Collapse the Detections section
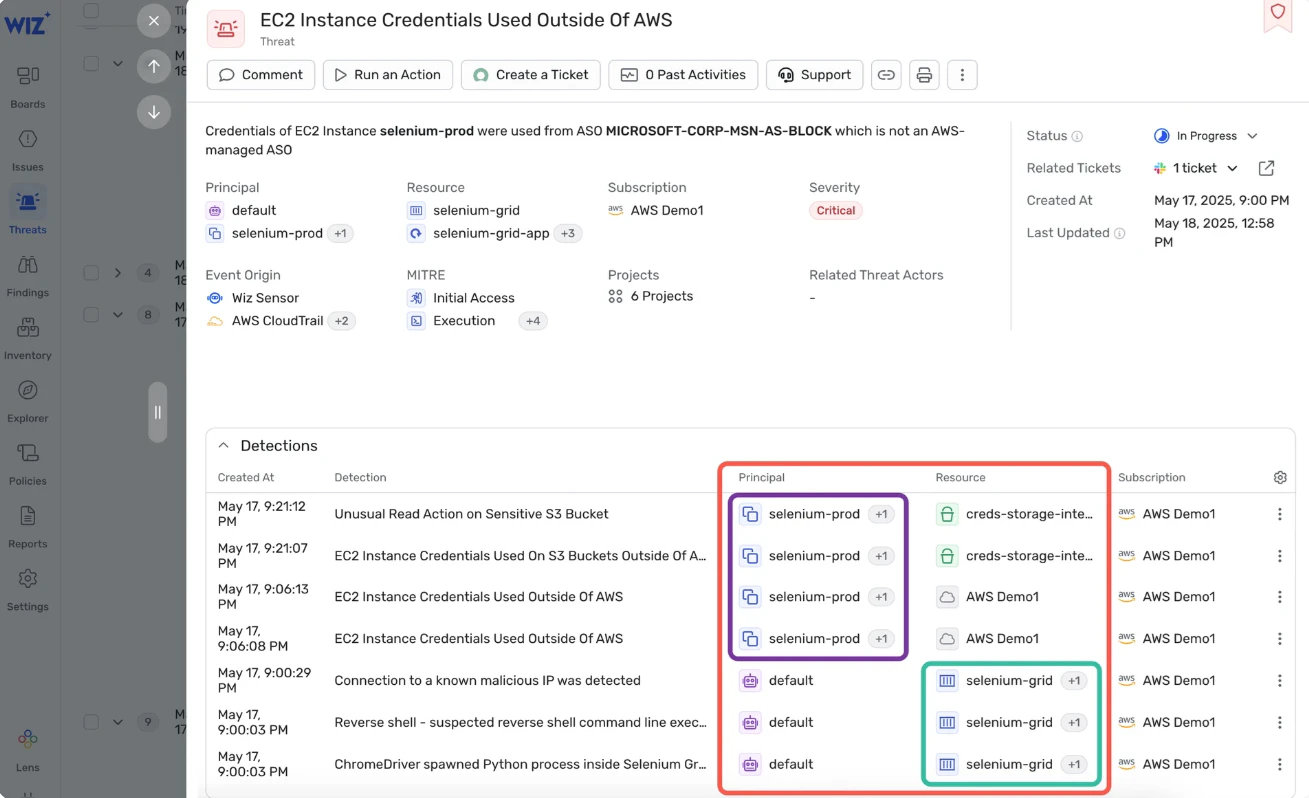Screen dimensions: 1309x798 point(223,446)
